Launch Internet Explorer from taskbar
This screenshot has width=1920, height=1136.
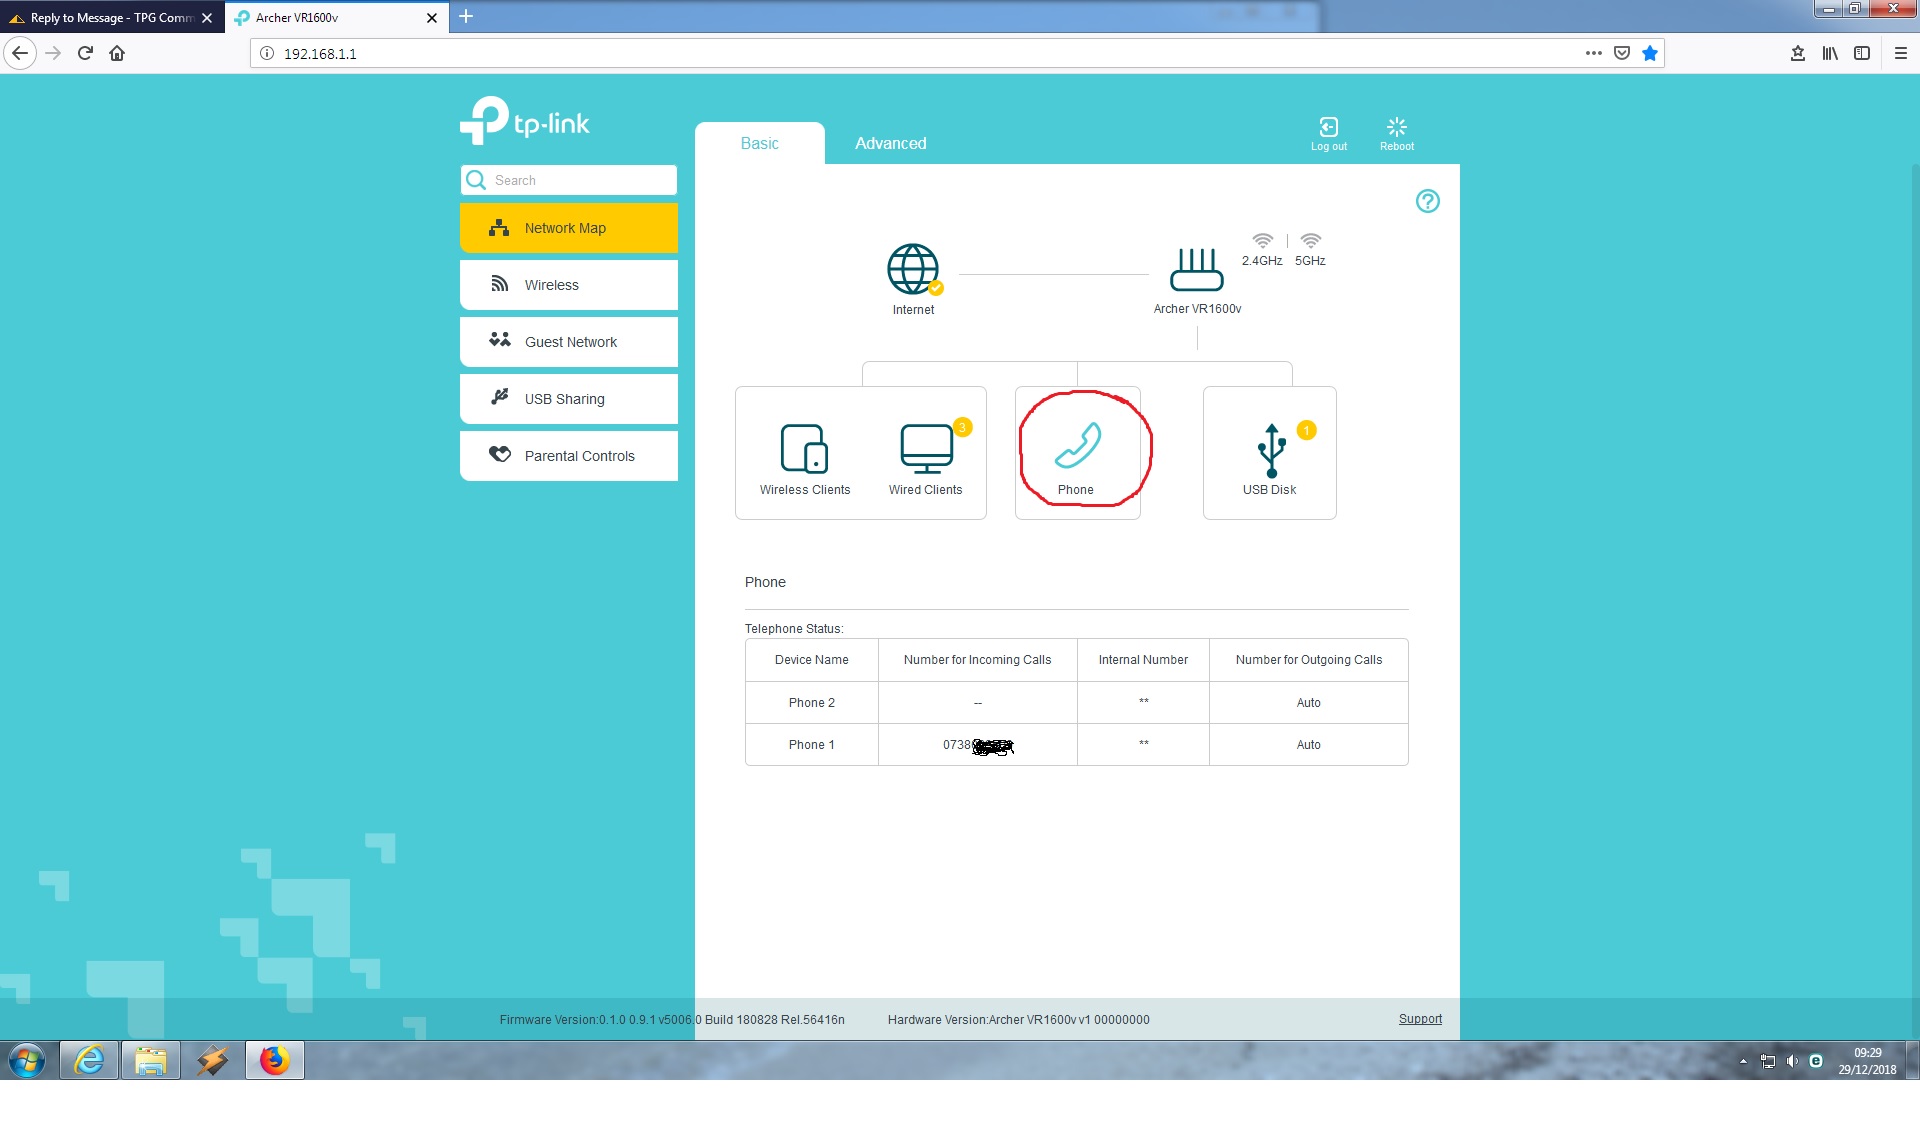click(x=89, y=1060)
